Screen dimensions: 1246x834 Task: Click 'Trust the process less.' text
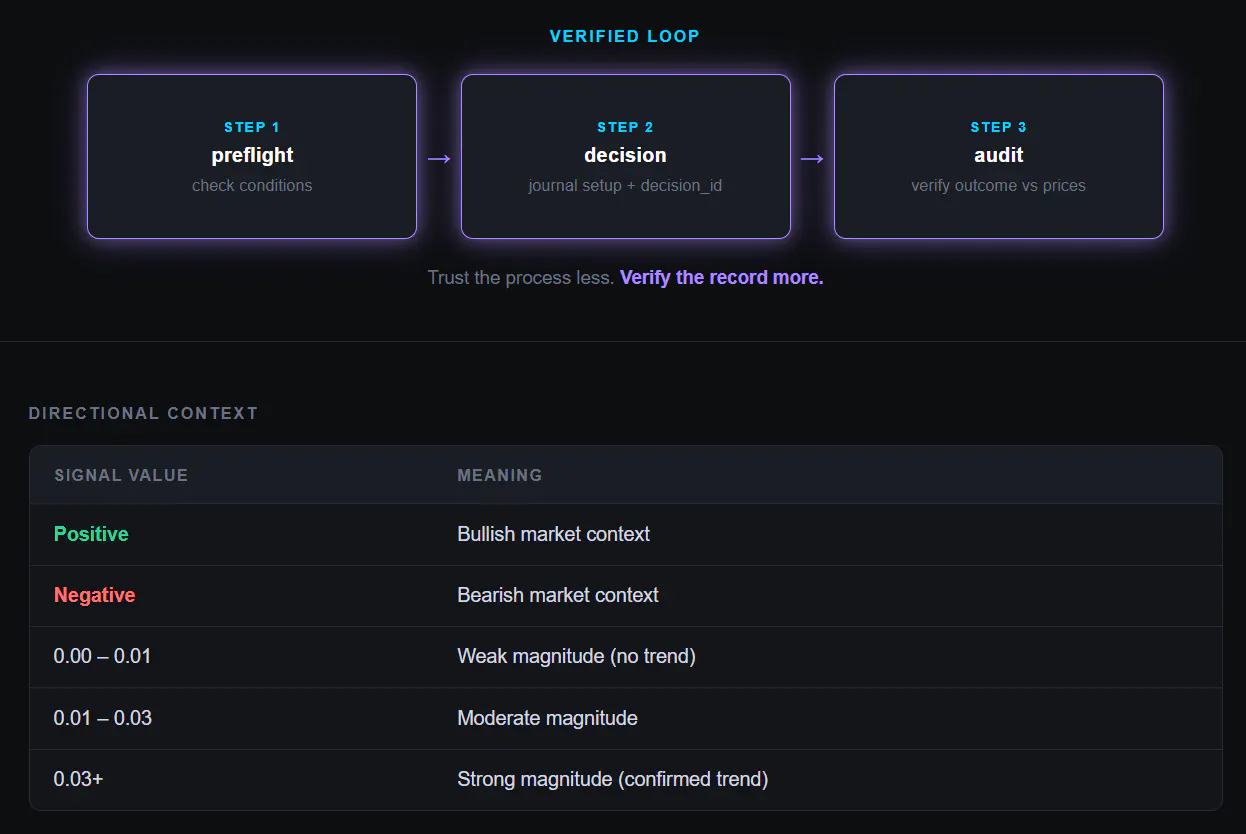(521, 277)
